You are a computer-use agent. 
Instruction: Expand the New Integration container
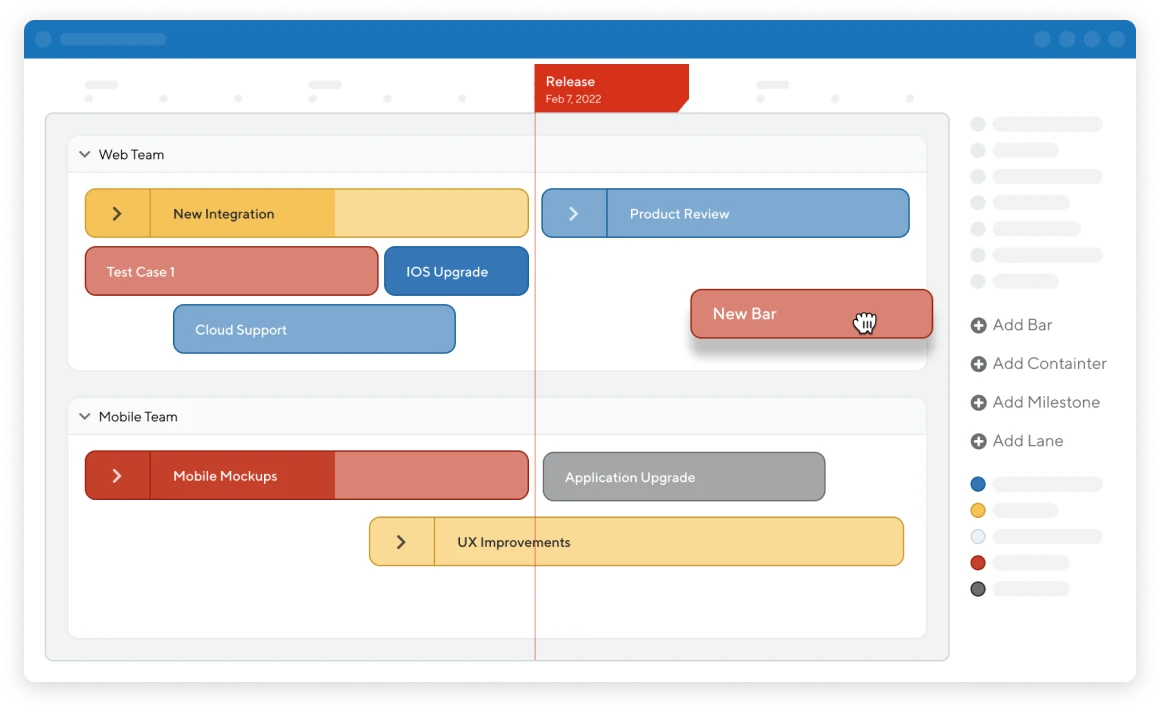[x=117, y=214]
